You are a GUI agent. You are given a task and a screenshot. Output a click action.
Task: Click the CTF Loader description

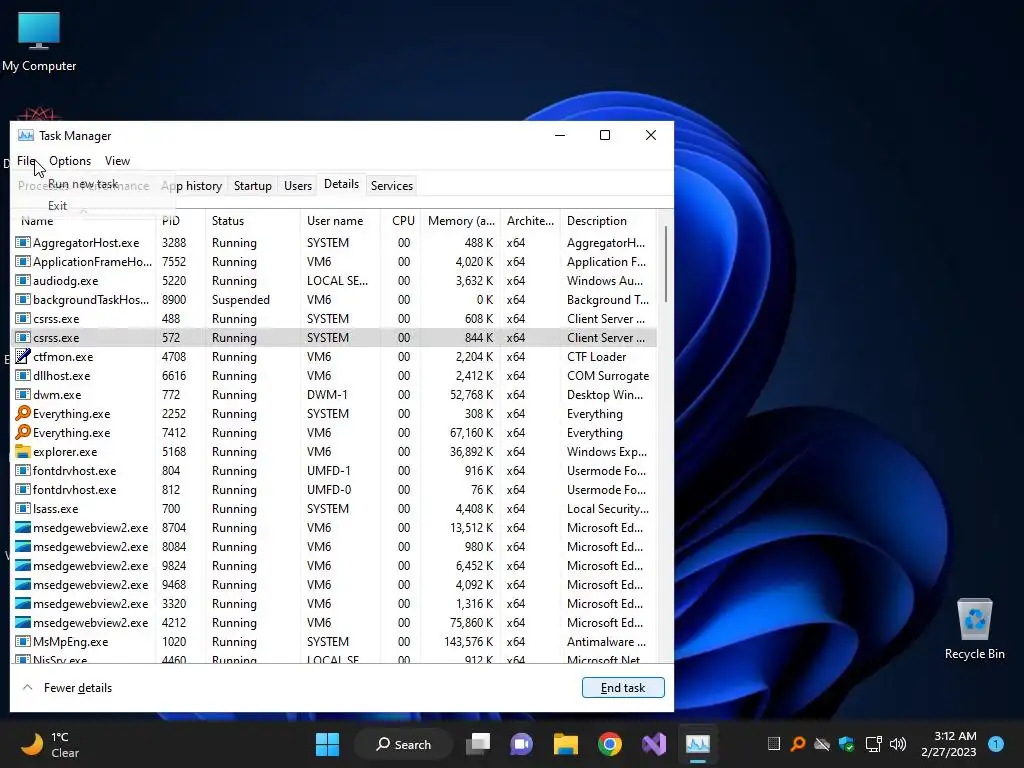[596, 357]
